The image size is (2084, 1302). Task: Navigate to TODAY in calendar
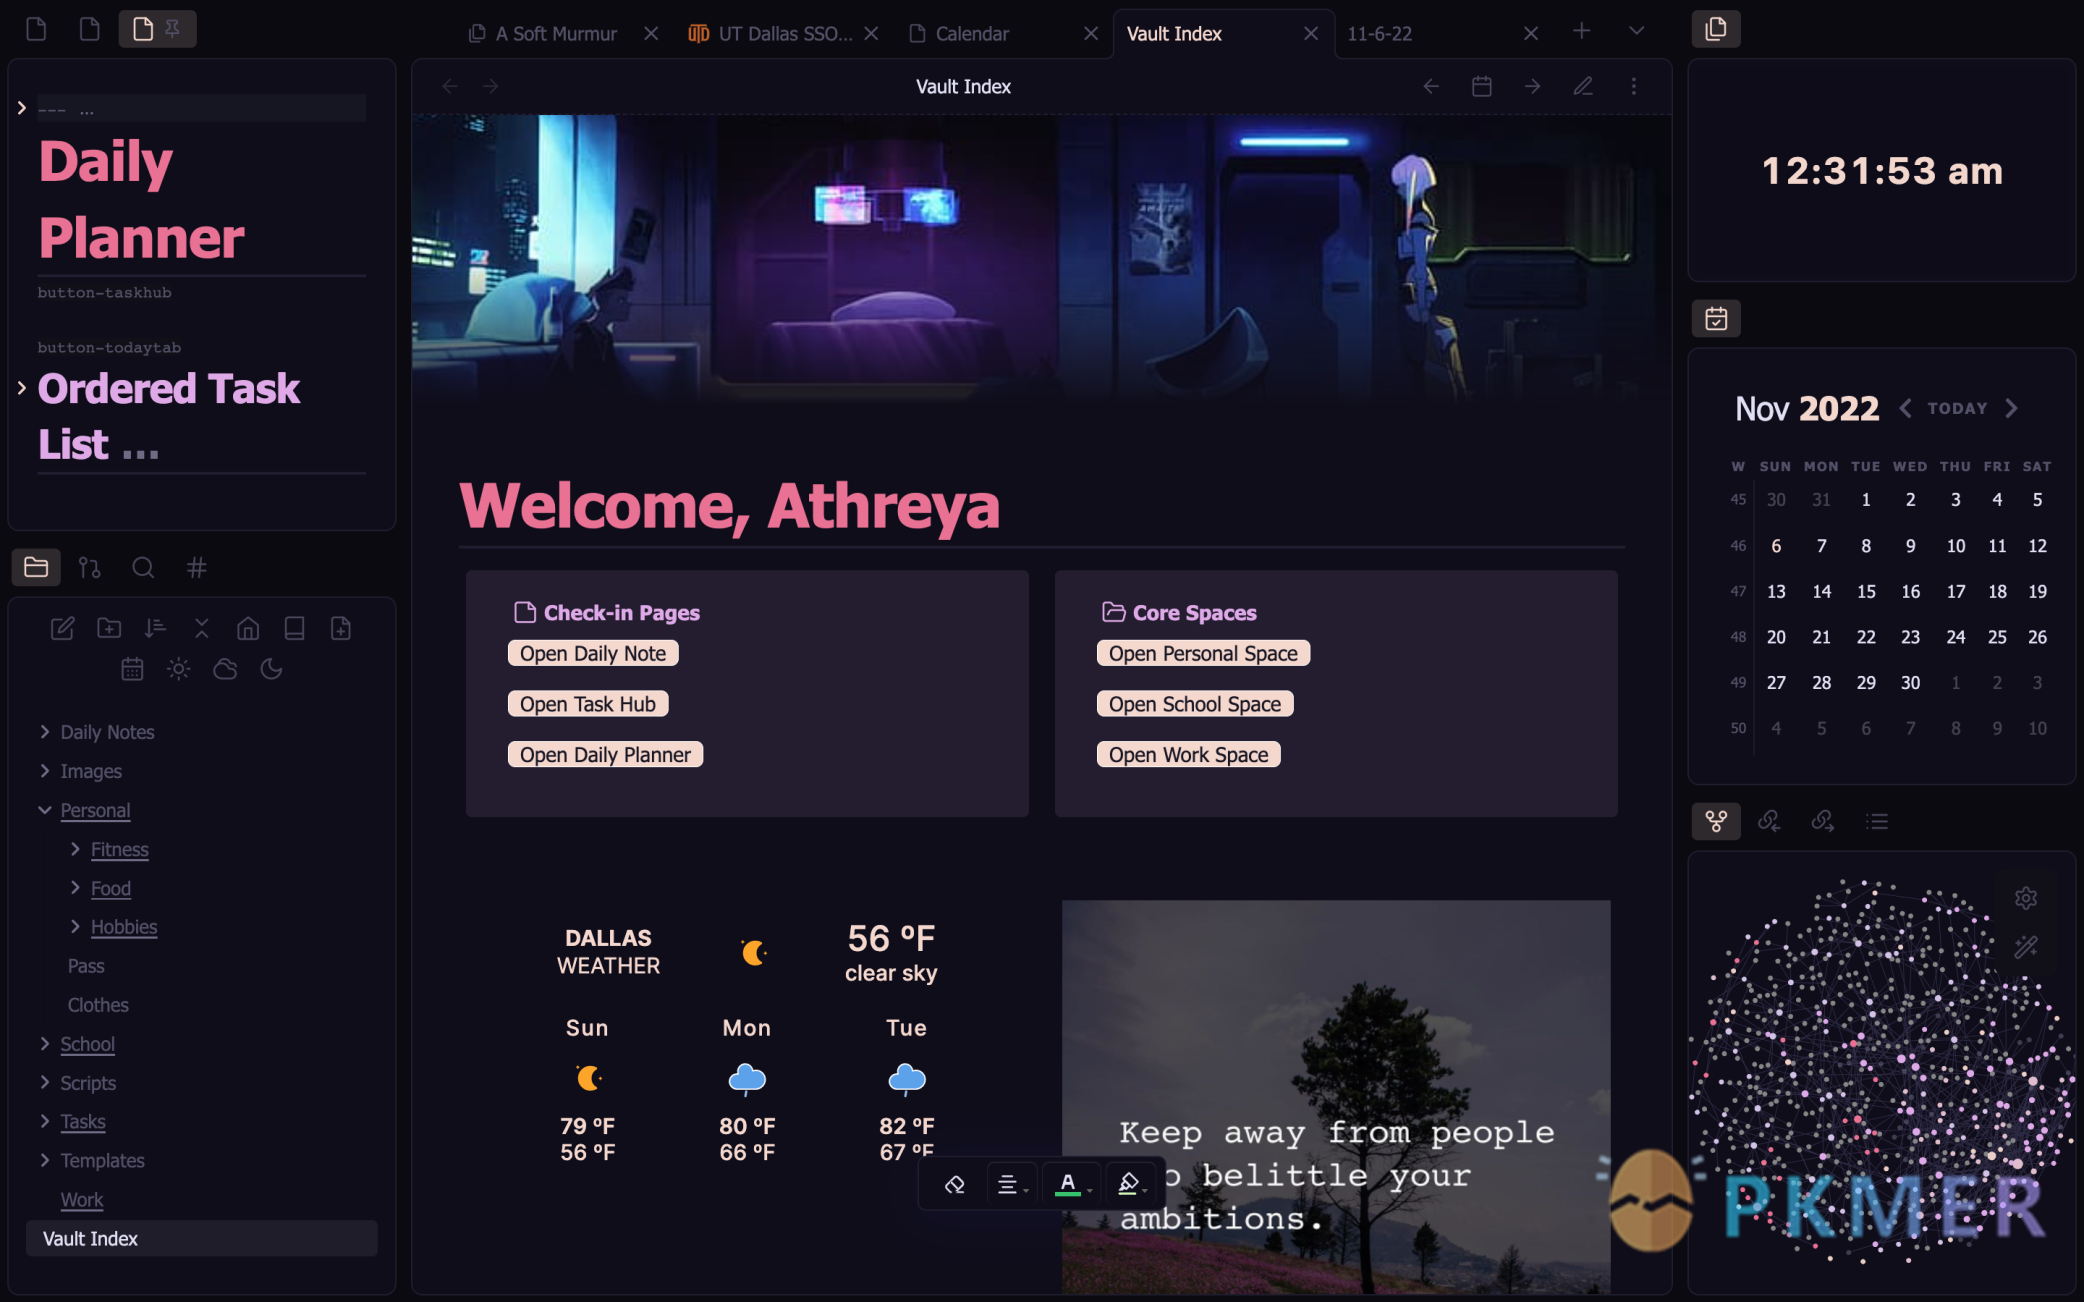point(1955,408)
